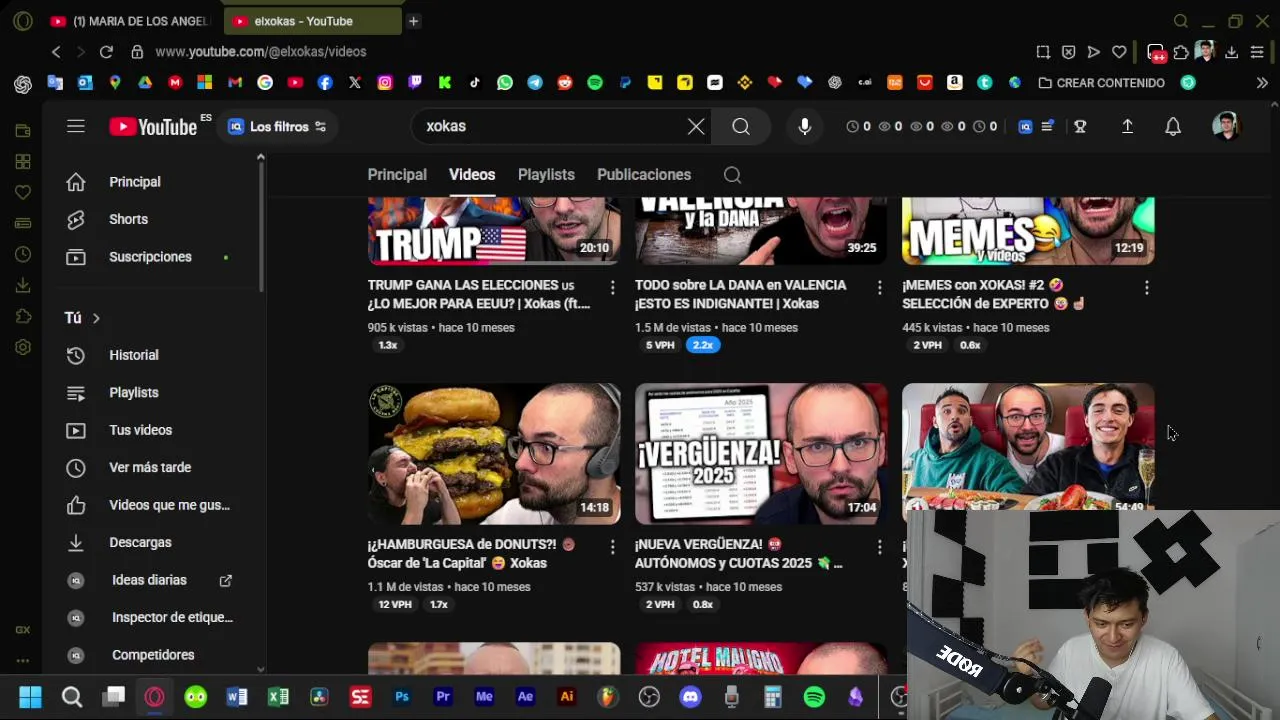The image size is (1280, 720).
Task: Open the CREAR CONTENIDO bookmarks folder
Action: (1101, 83)
